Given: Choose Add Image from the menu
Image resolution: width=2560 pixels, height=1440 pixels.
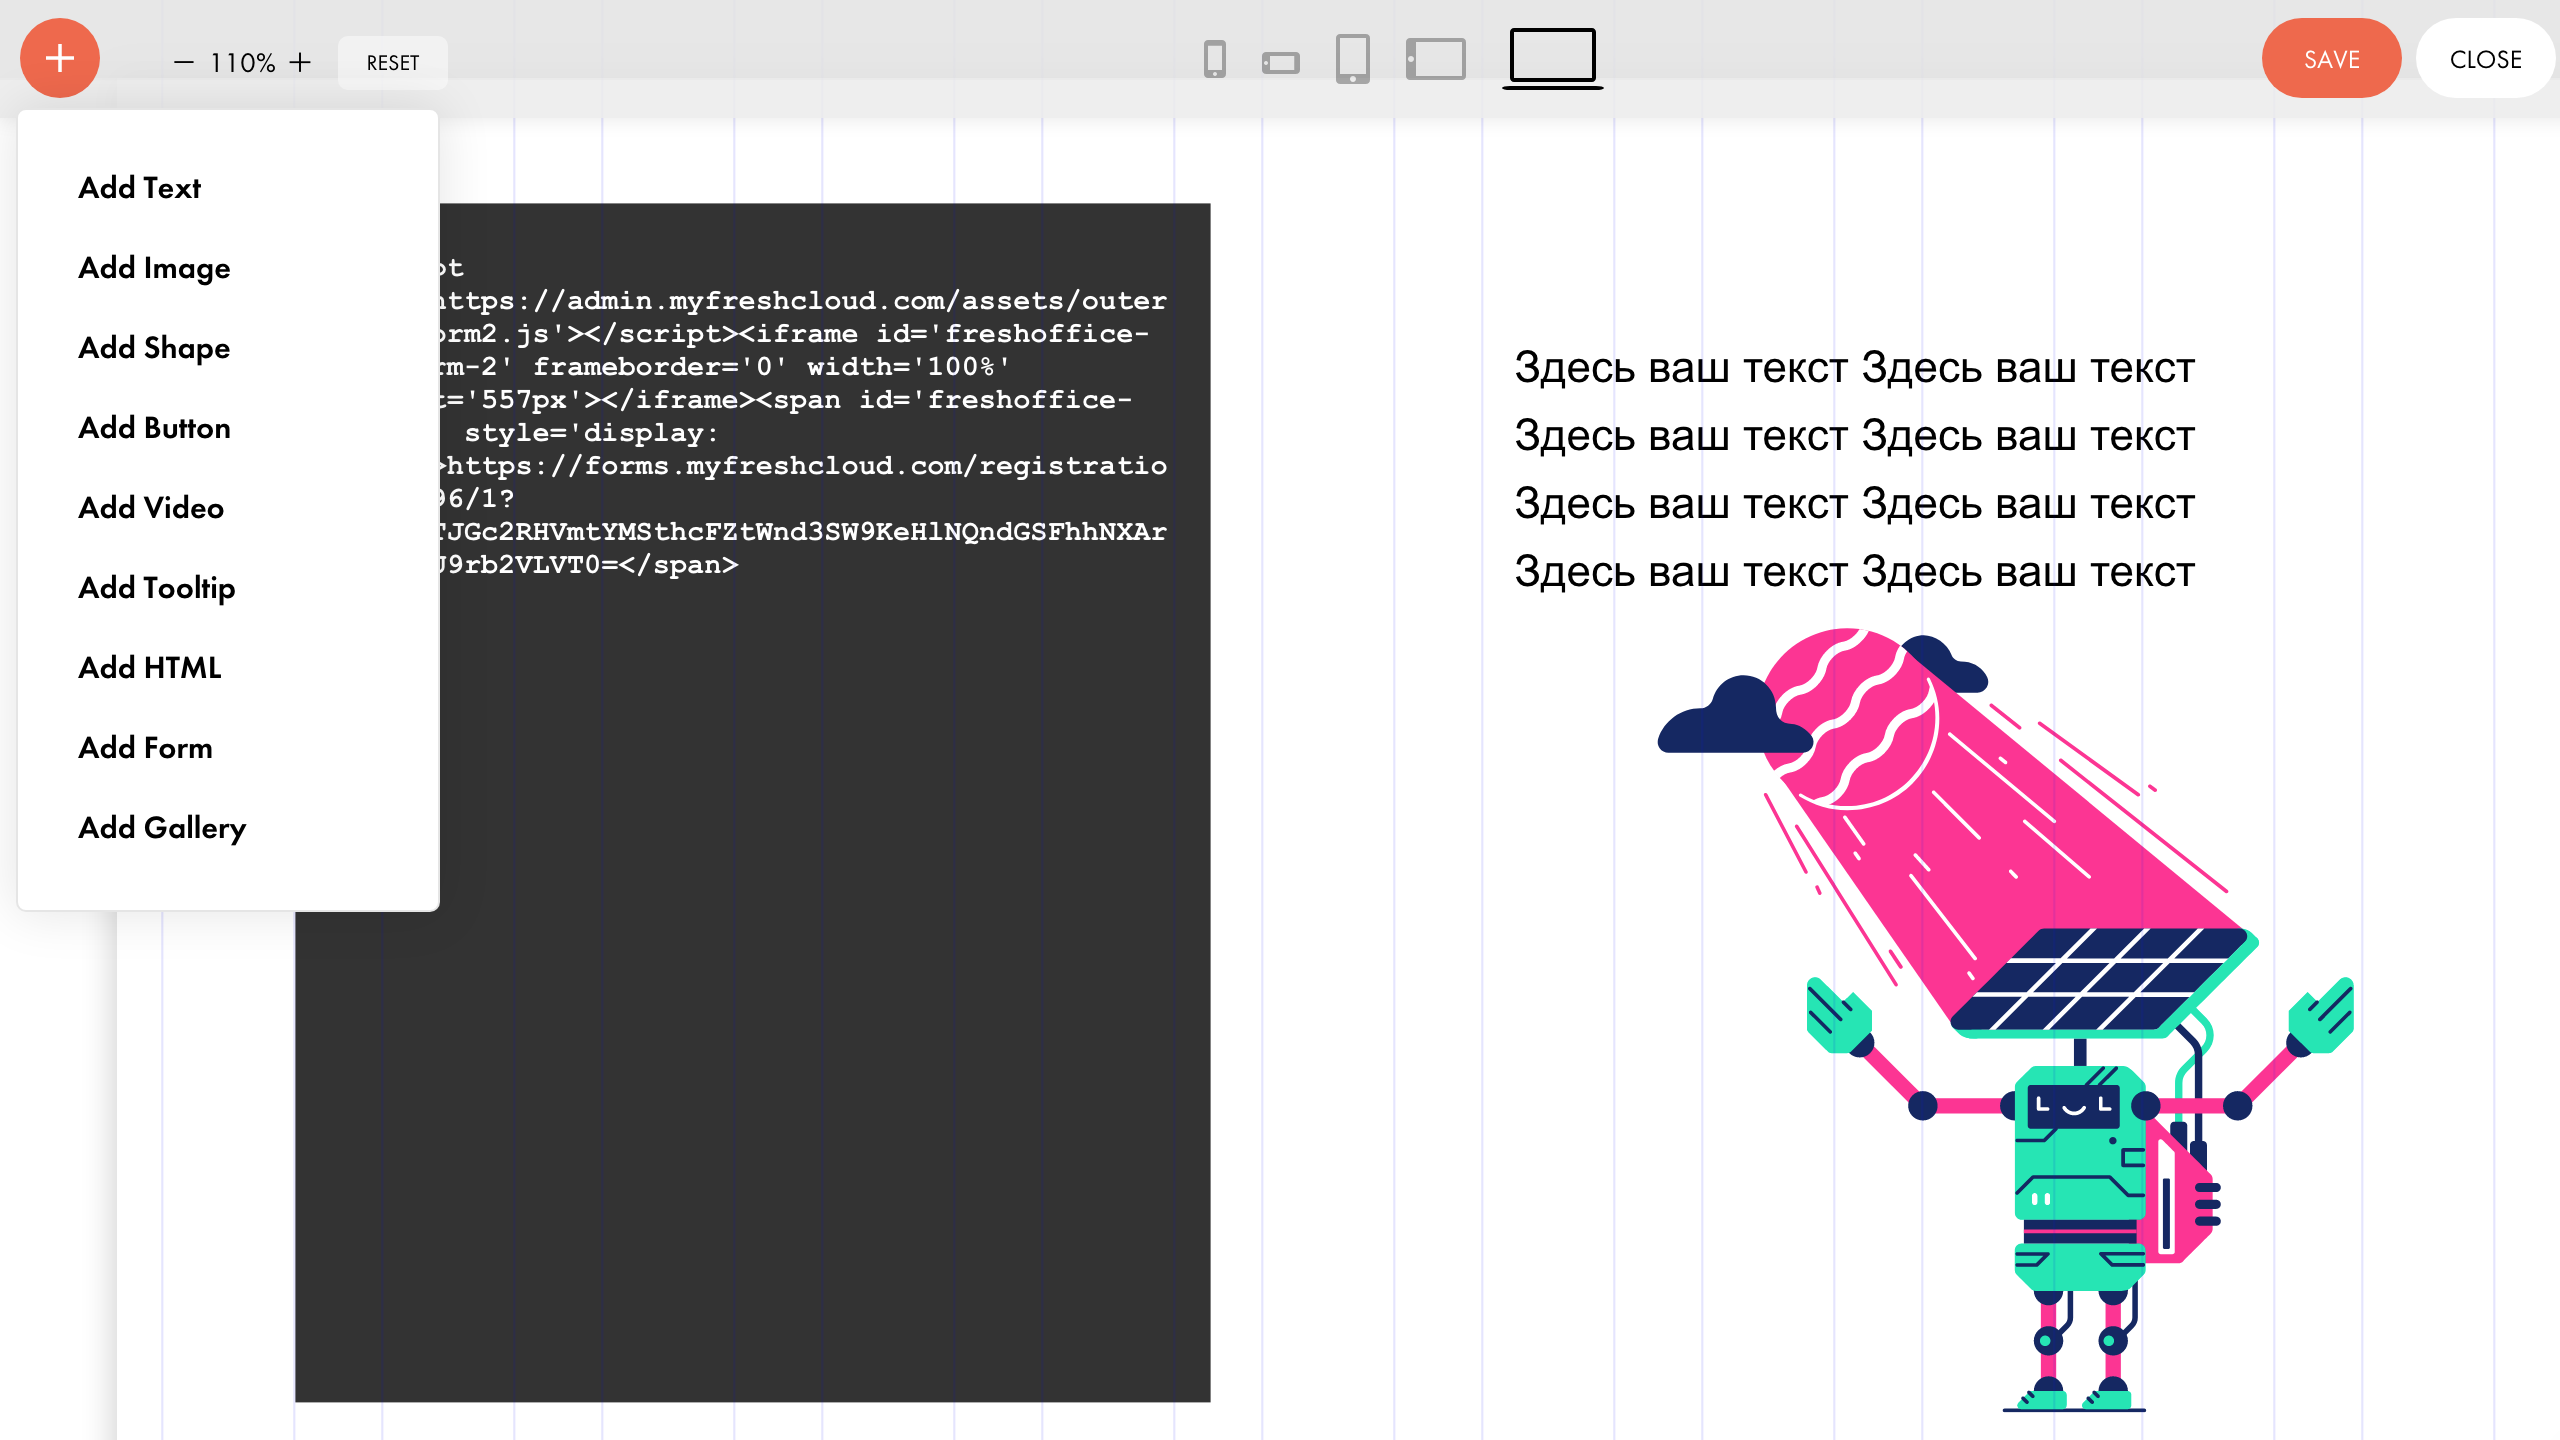Looking at the screenshot, I should pos(154,268).
